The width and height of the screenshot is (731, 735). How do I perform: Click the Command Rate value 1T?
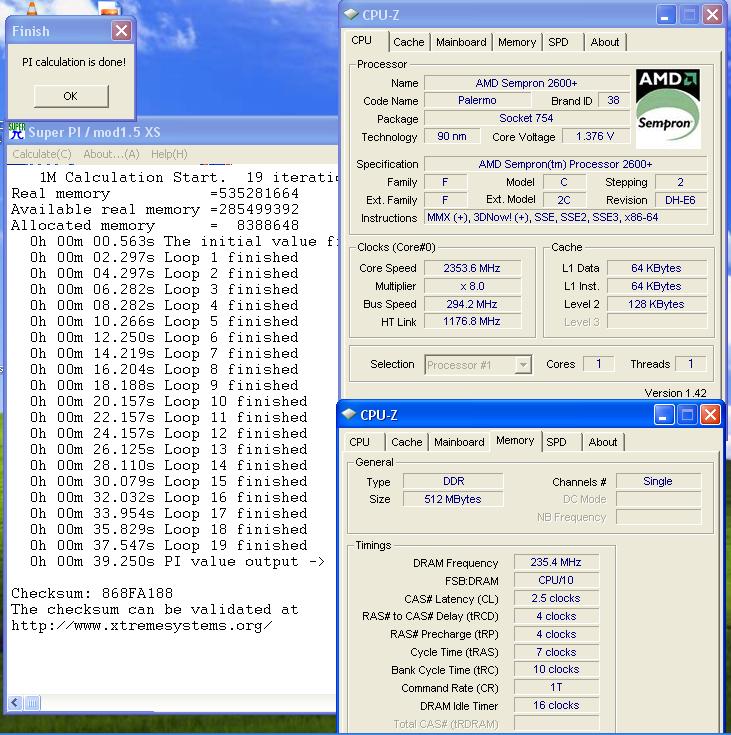click(556, 688)
